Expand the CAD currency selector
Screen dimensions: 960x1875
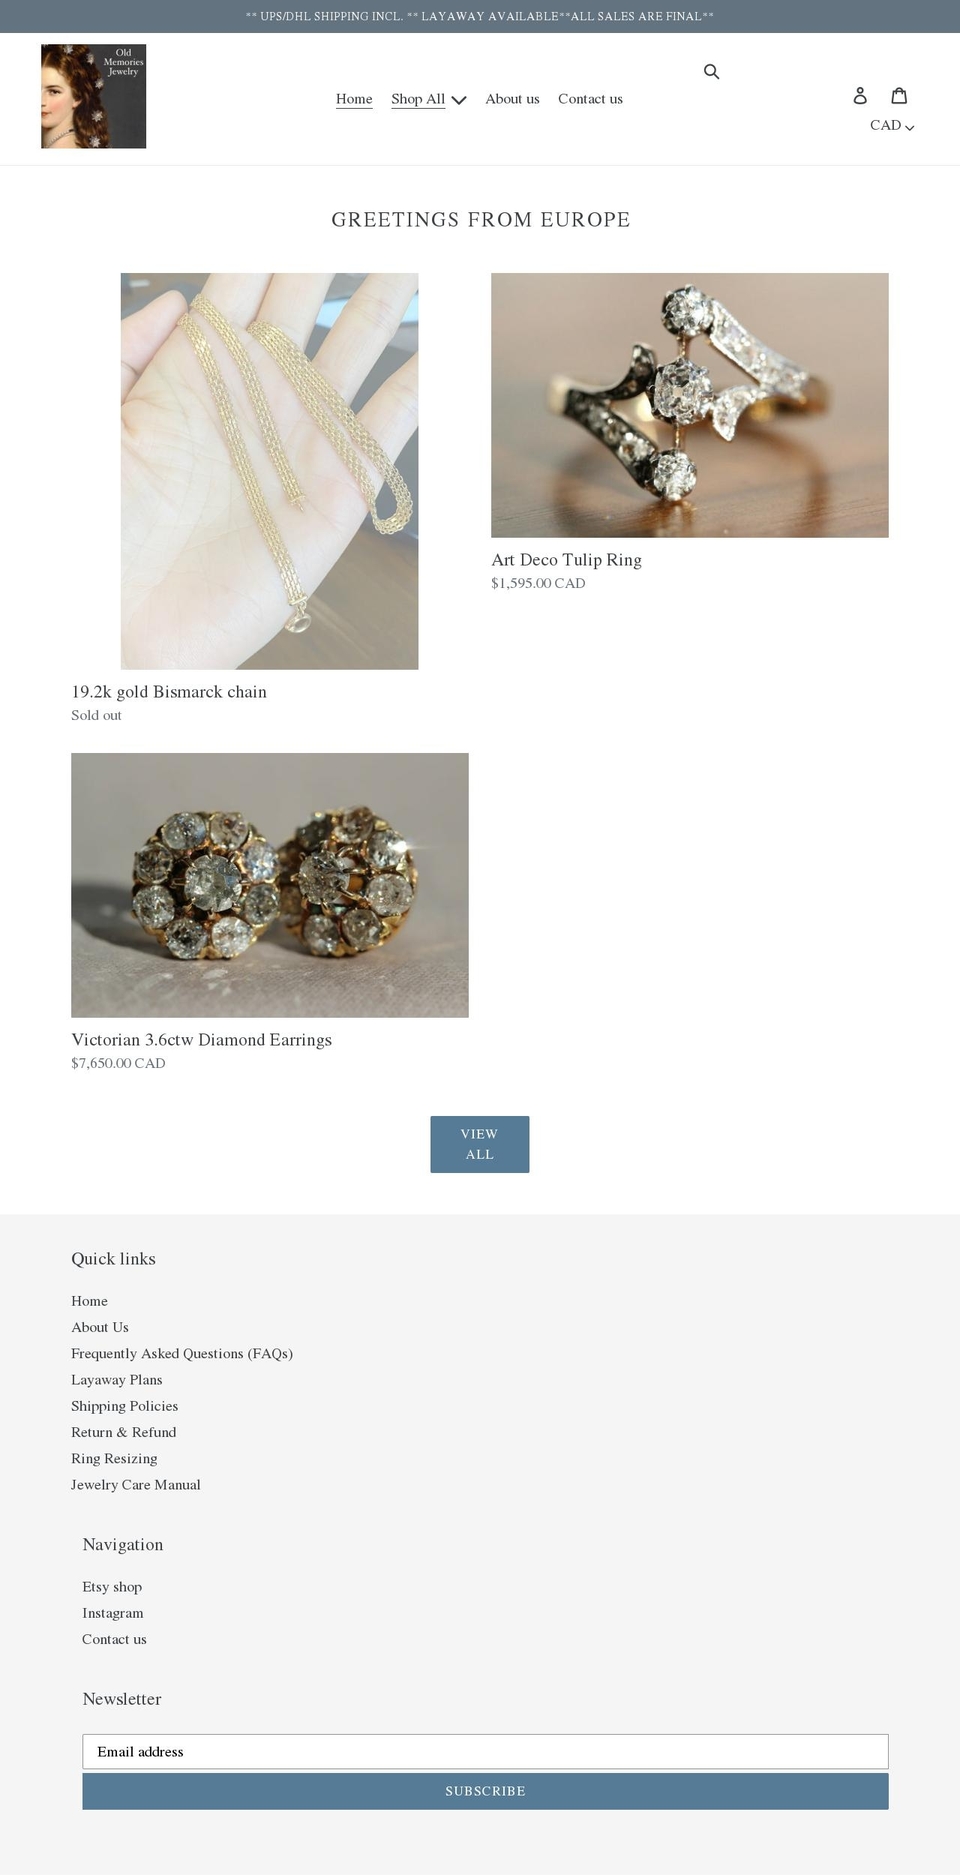click(x=892, y=125)
